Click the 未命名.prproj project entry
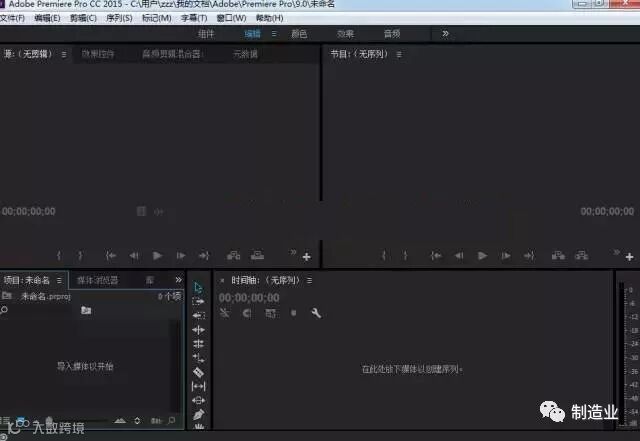 click(x=46, y=296)
